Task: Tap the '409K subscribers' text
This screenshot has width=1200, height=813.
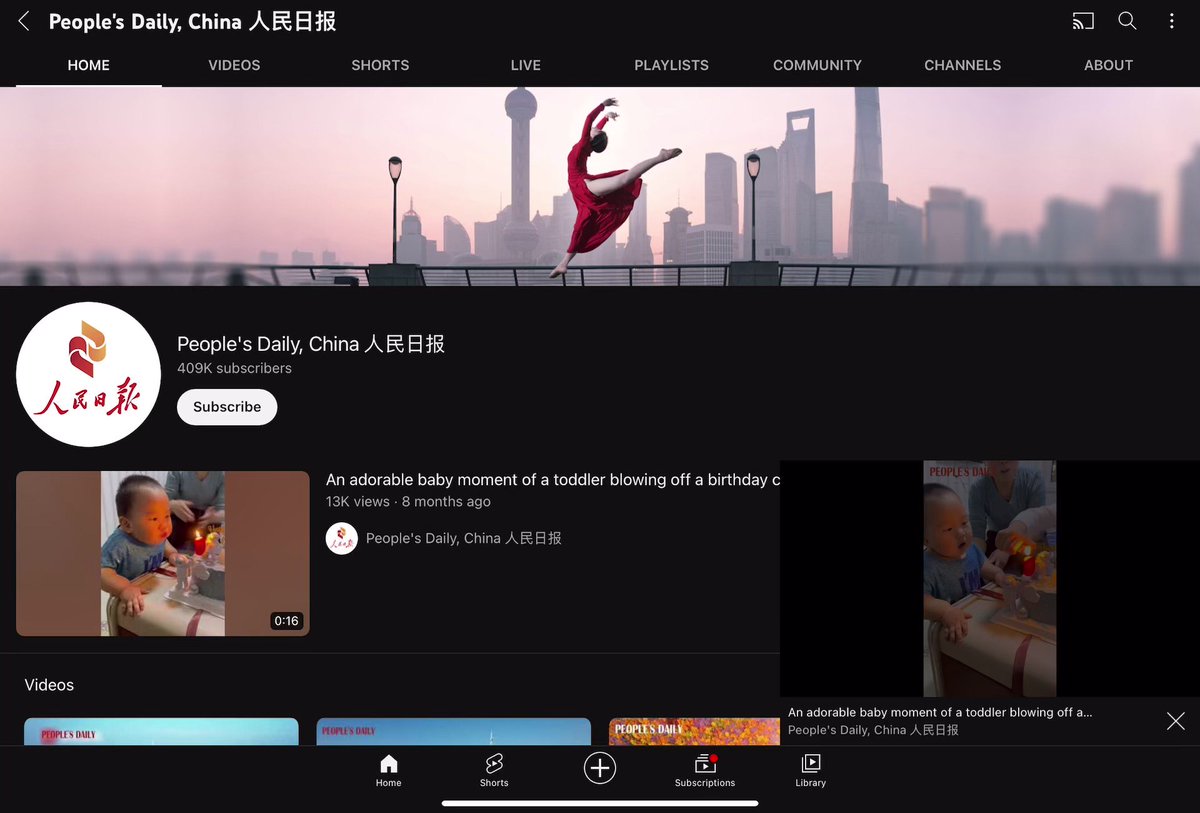Action: 235,368
